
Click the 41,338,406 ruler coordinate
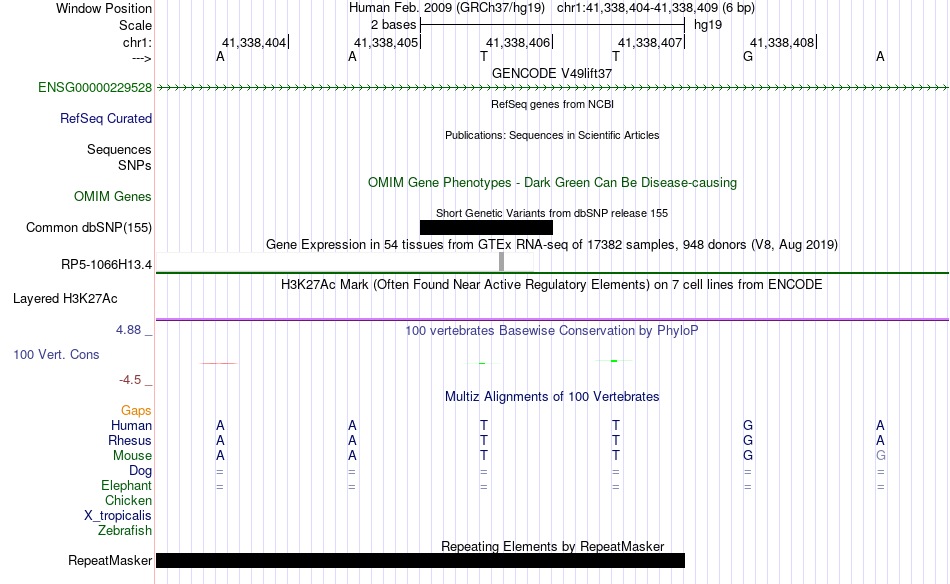(518, 42)
